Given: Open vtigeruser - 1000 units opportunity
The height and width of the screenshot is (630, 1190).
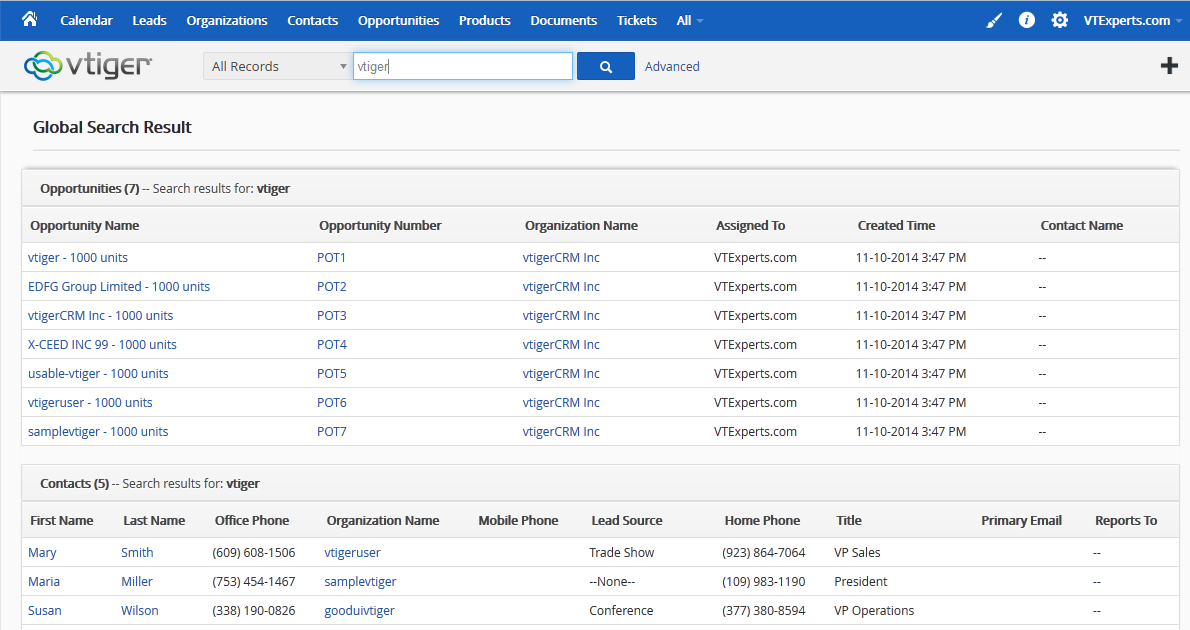Looking at the screenshot, I should pyautogui.click(x=90, y=402).
